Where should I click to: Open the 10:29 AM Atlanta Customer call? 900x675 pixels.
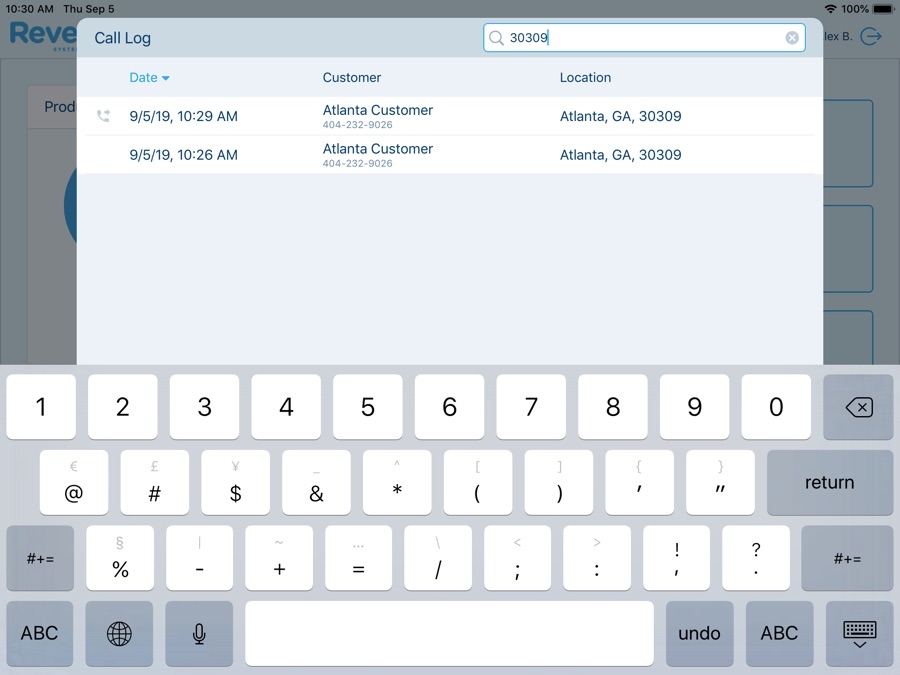tap(378, 116)
